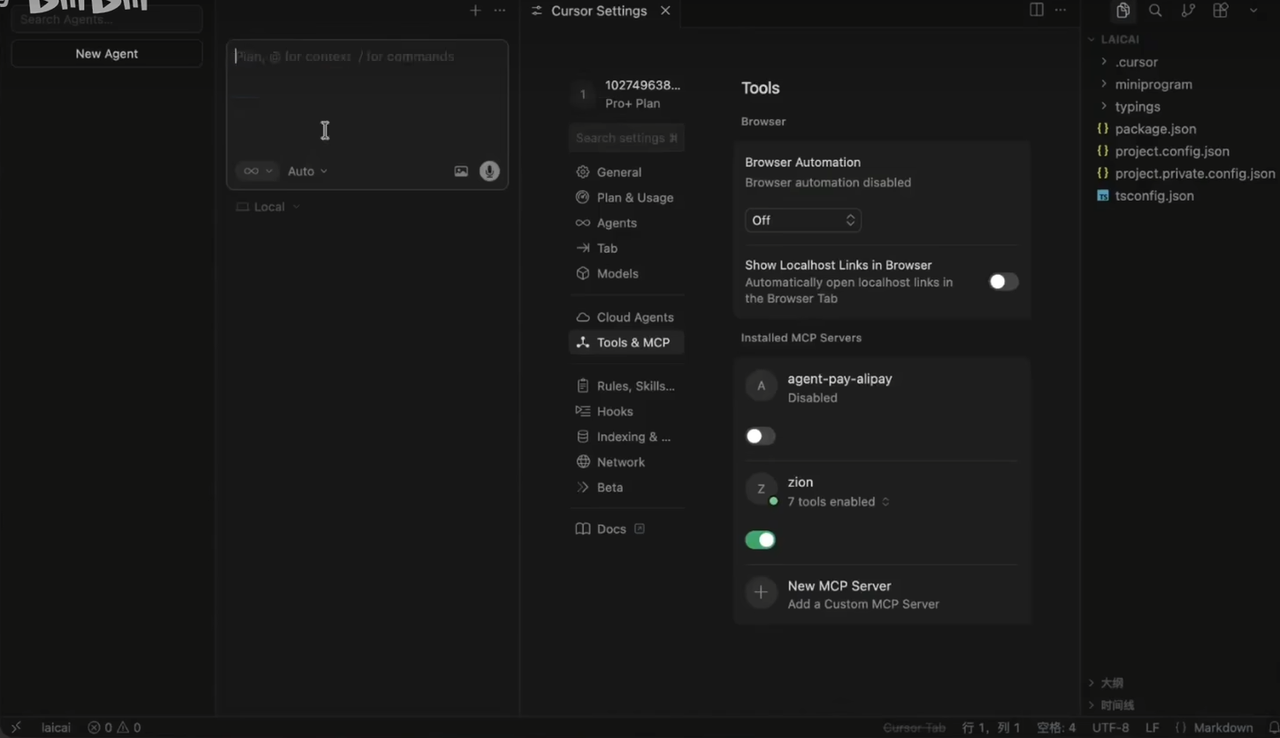The image size is (1280, 738).
Task: Click the Search Agents field
Action: (107, 19)
